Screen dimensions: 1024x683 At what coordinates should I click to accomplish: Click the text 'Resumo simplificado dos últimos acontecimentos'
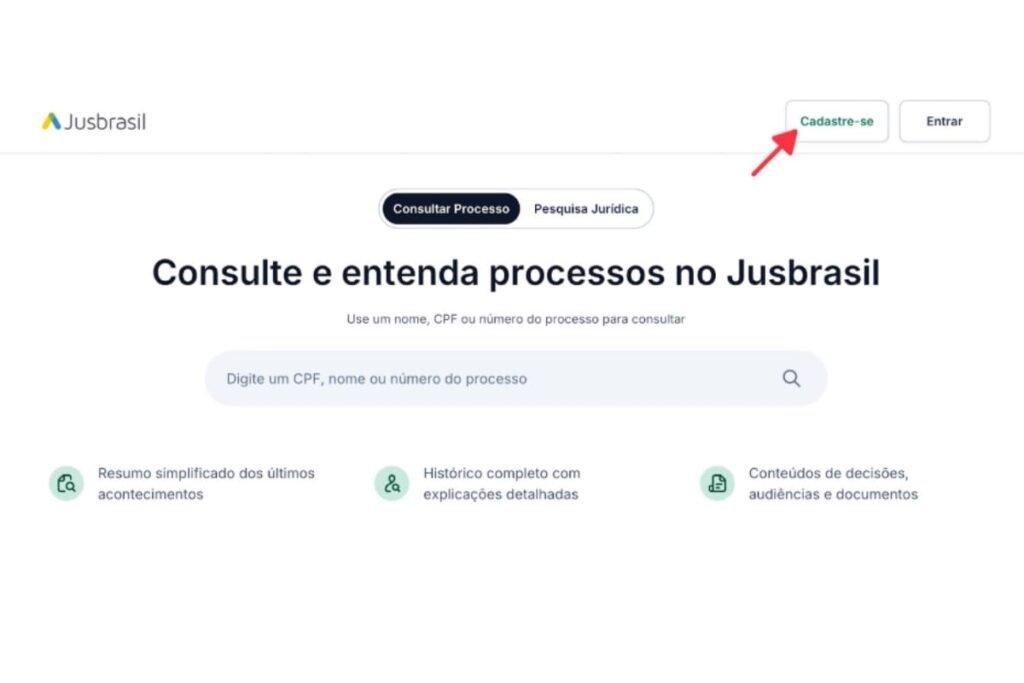click(206, 484)
